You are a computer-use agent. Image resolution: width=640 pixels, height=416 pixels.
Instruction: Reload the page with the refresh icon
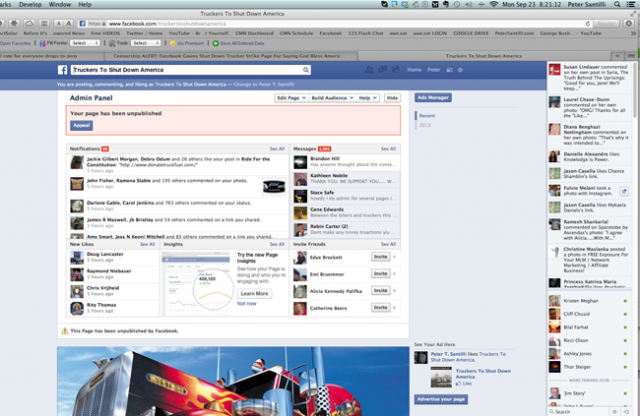[x=588, y=24]
